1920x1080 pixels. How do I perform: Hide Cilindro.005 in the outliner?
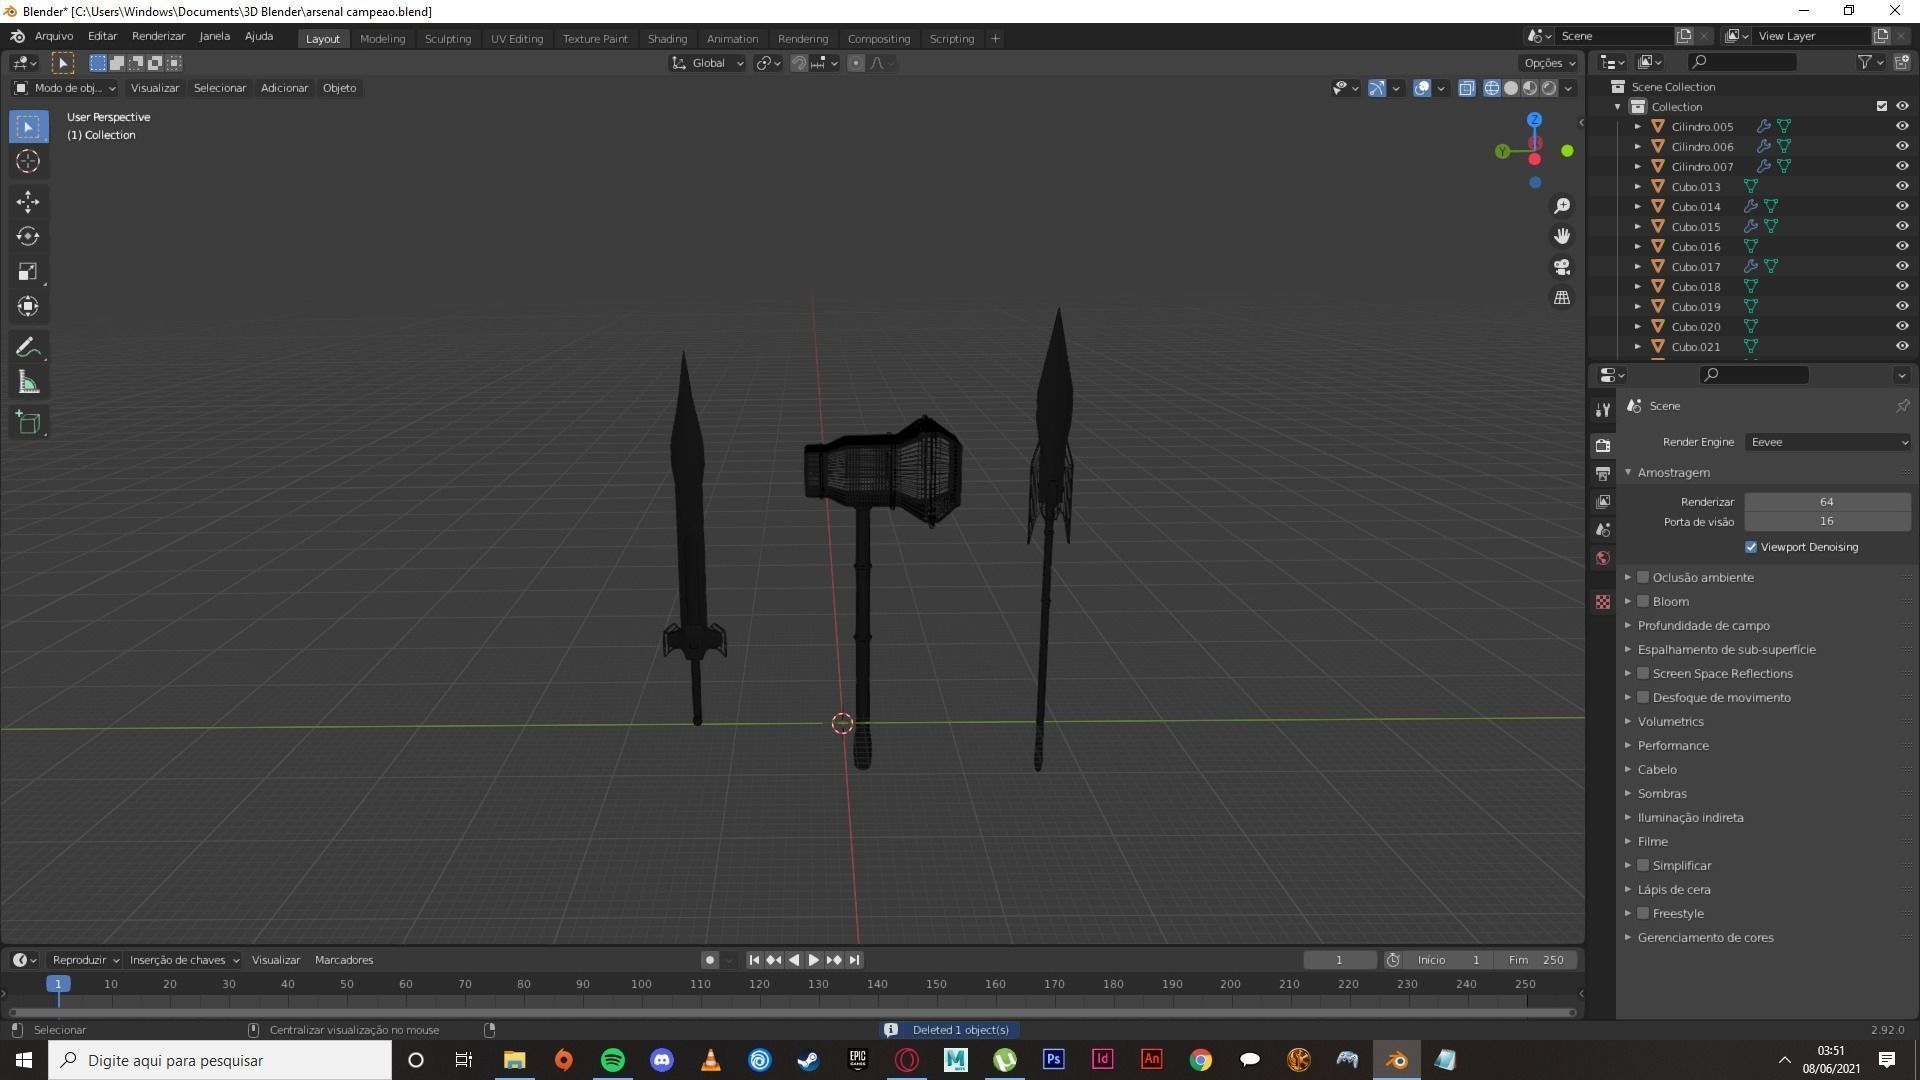(1902, 126)
